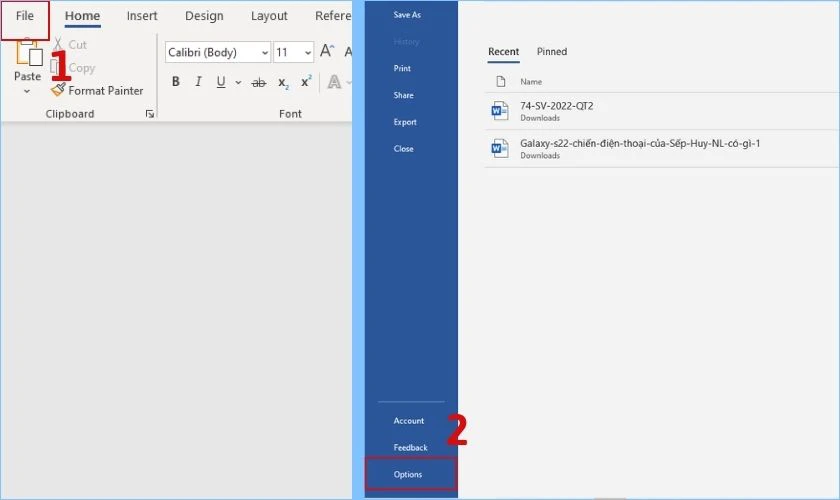Expand the Paste options arrow
840x500 pixels.
pos(27,92)
